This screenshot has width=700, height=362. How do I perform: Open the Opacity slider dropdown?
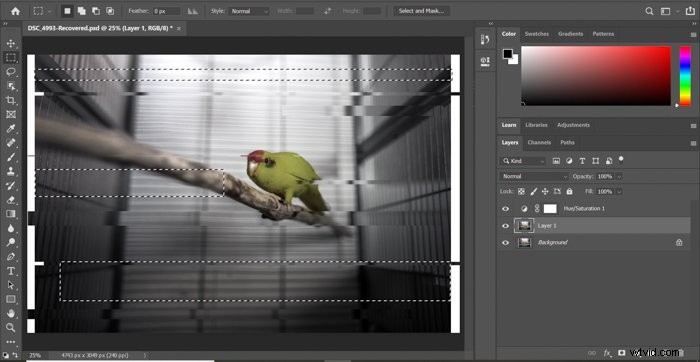[619, 176]
